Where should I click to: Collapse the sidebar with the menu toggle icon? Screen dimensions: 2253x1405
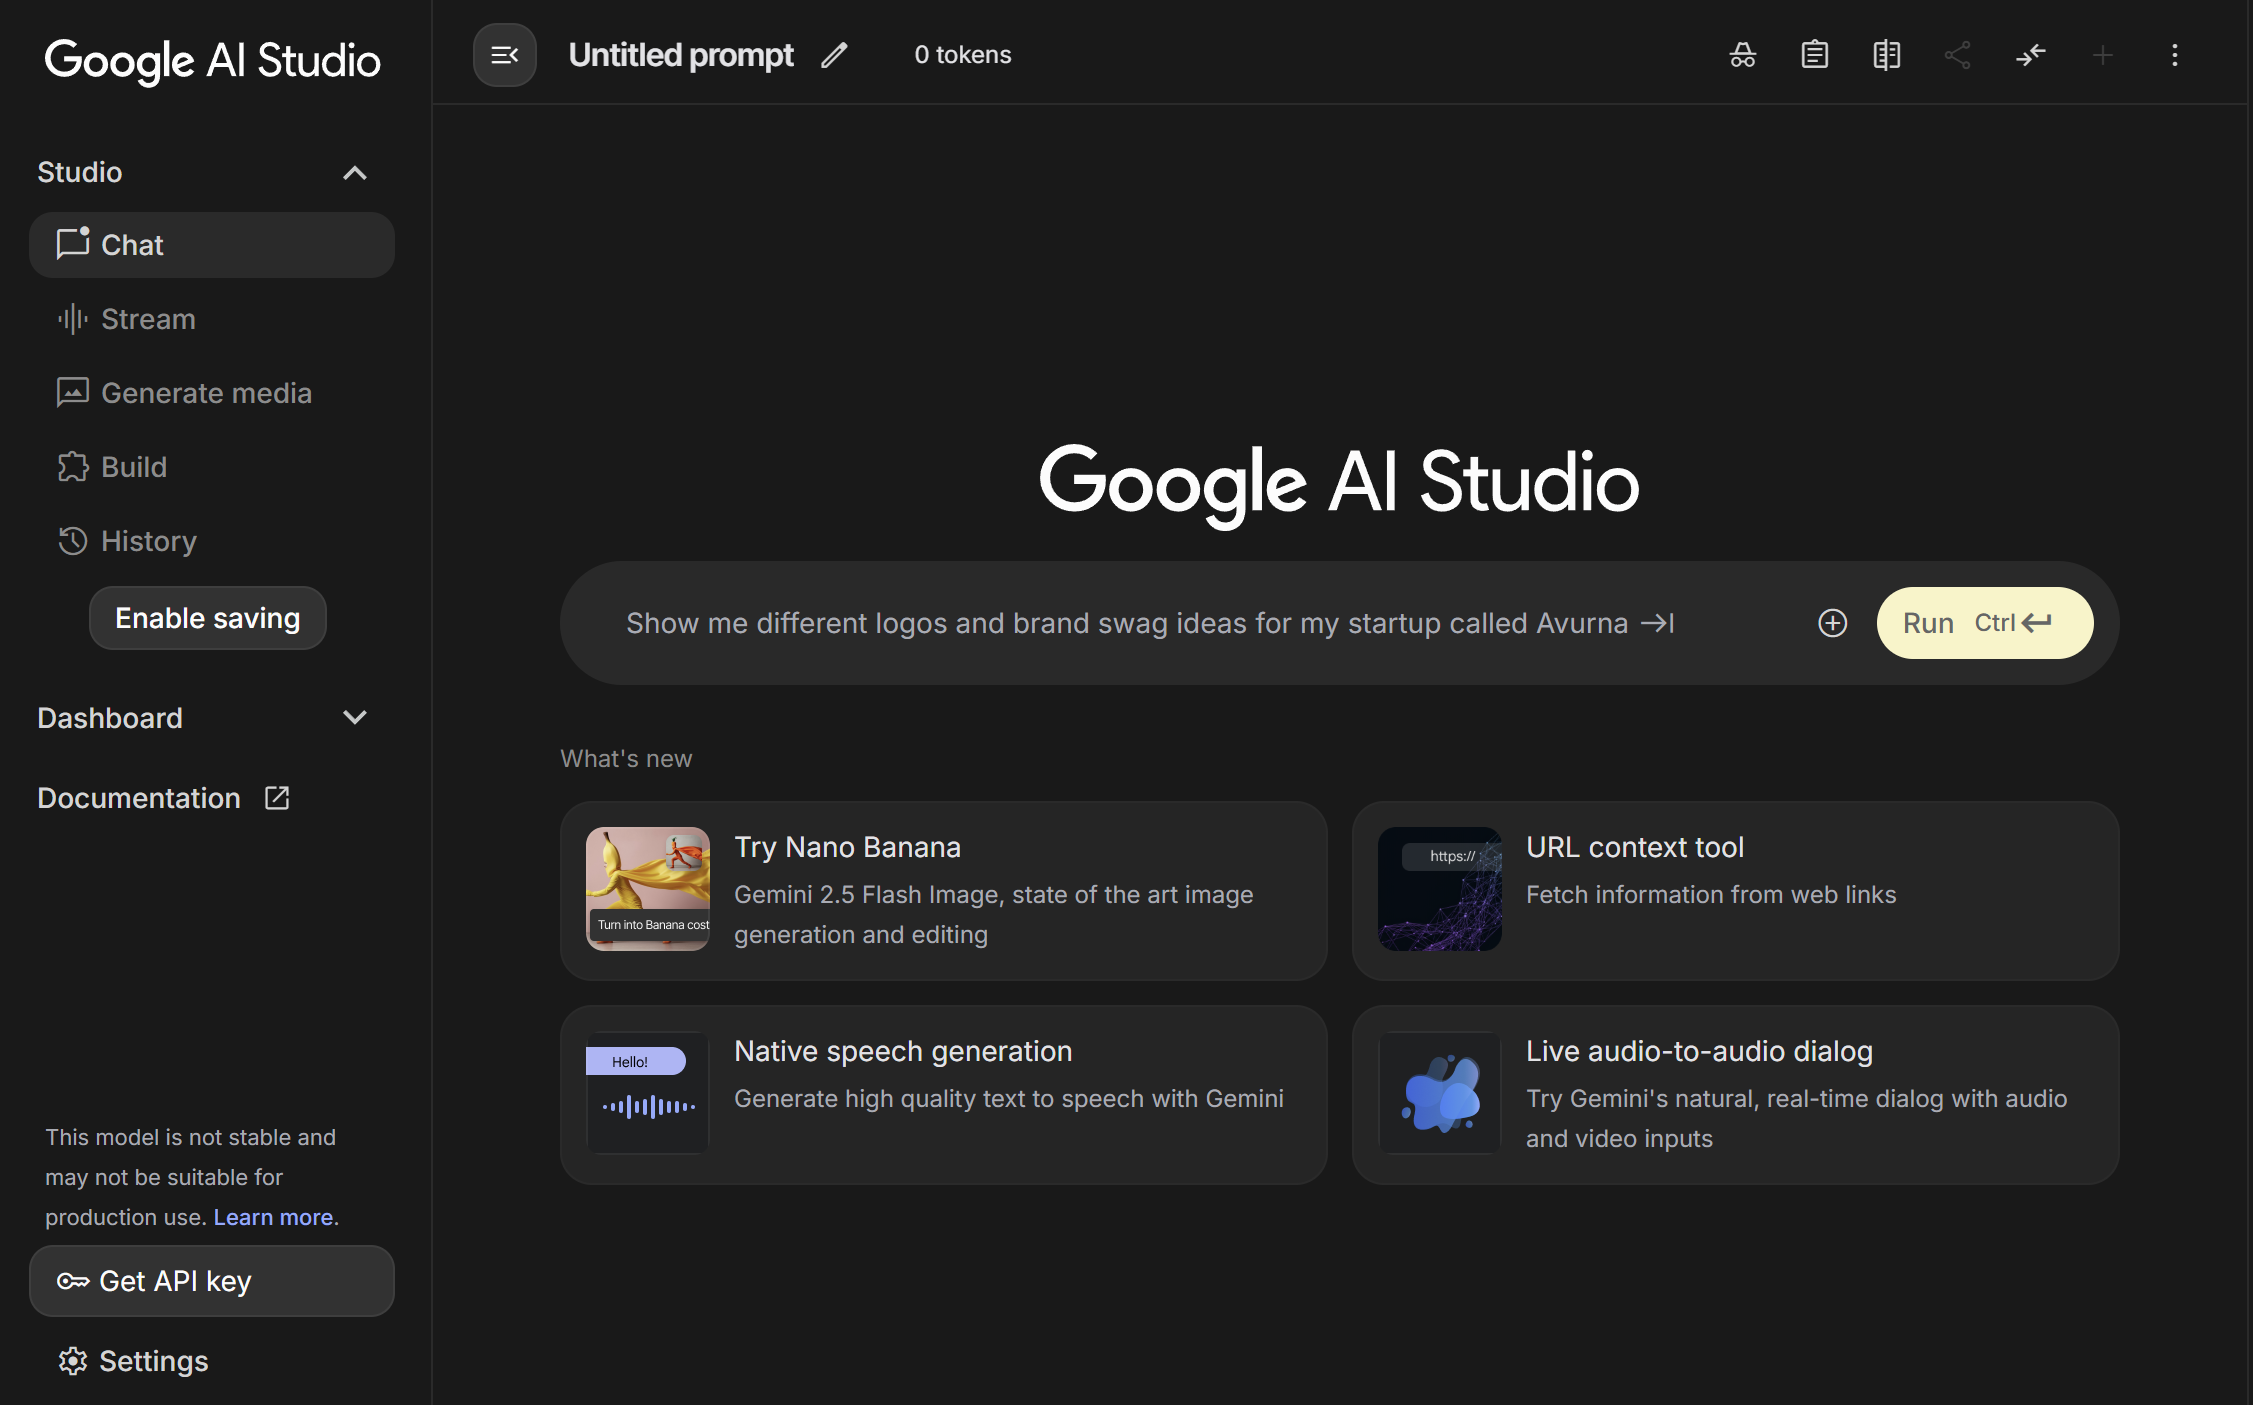(504, 55)
